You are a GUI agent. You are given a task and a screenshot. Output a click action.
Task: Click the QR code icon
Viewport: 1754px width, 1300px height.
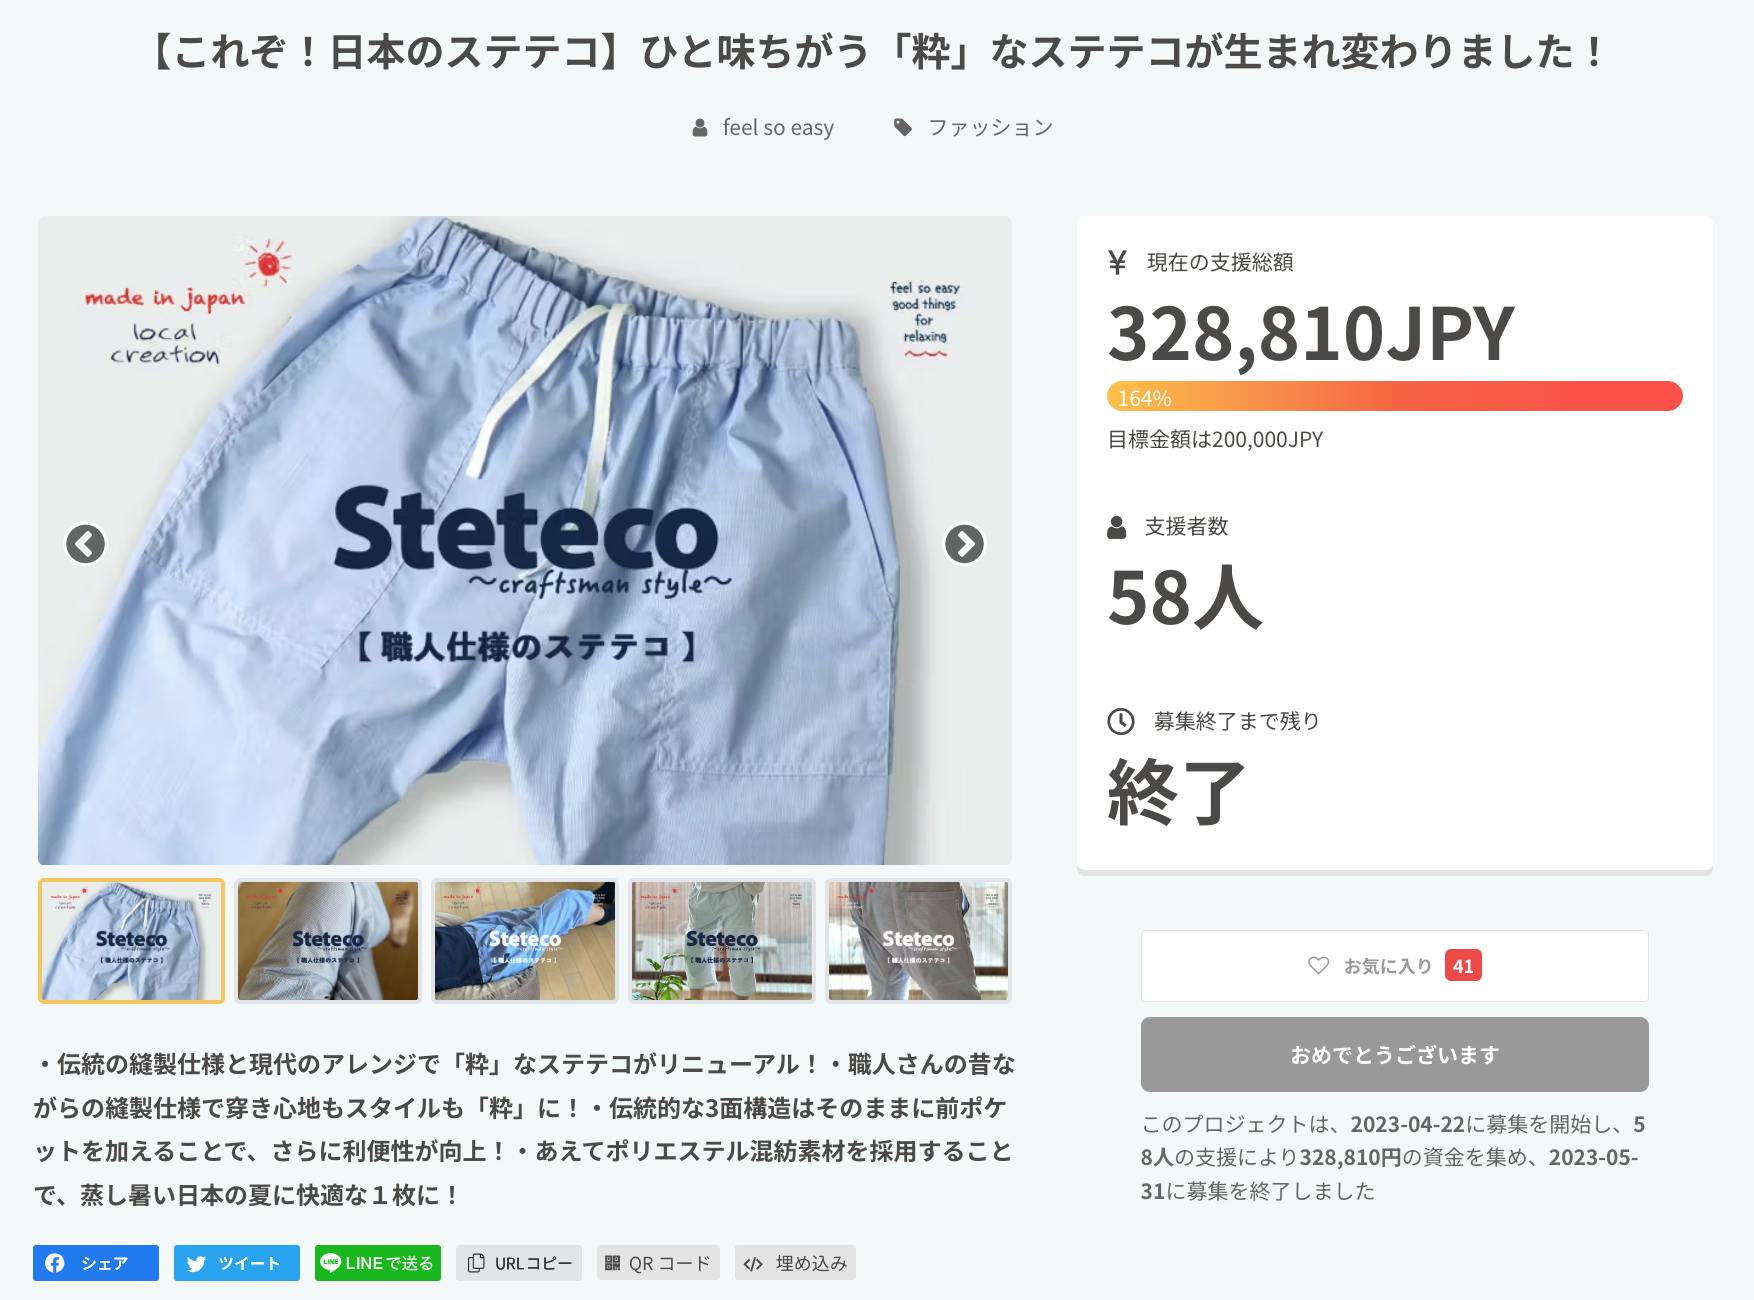[x=612, y=1263]
